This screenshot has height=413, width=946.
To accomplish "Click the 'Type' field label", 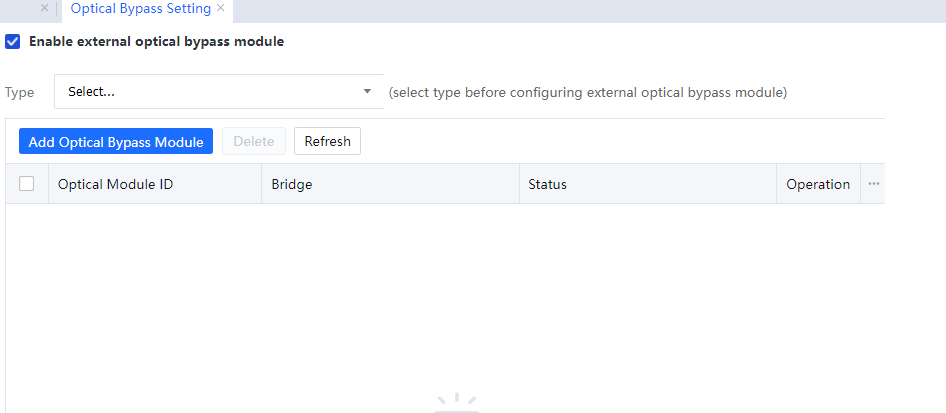I will pos(20,92).
